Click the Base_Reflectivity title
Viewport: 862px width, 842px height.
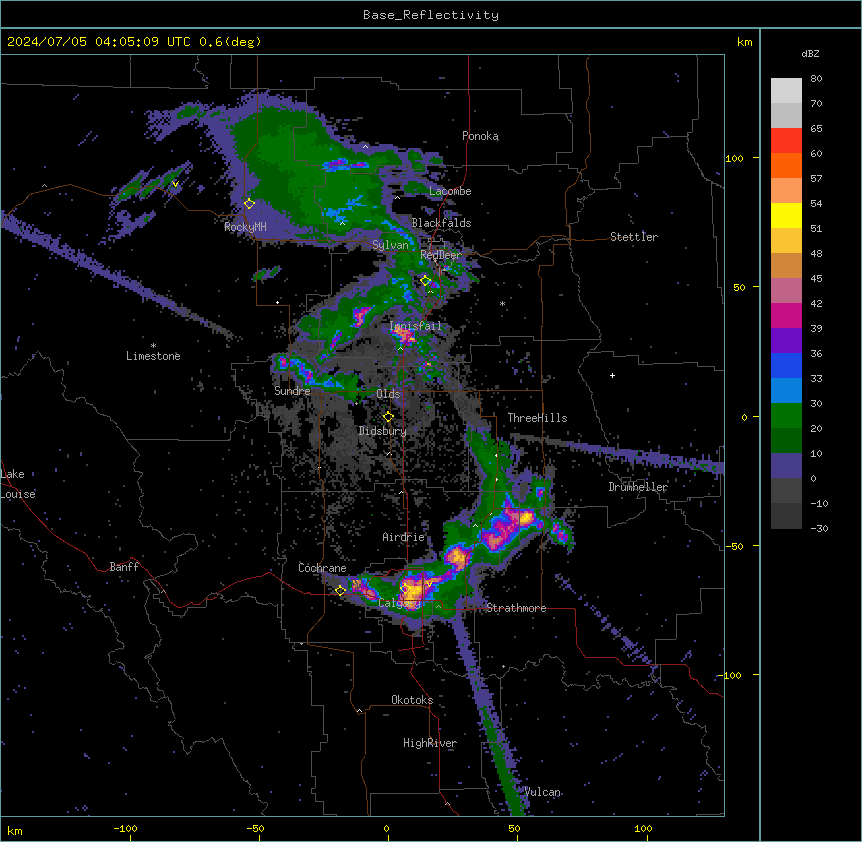[x=431, y=15]
